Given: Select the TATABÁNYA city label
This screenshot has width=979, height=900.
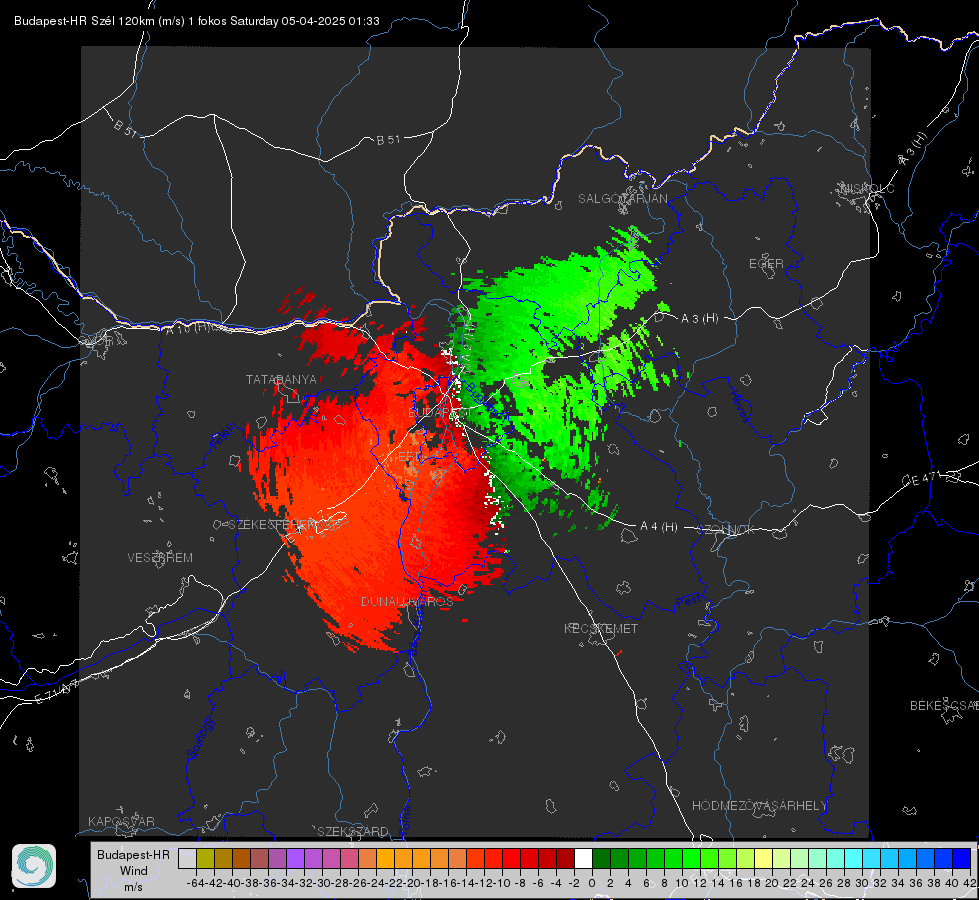Looking at the screenshot, I should [281, 380].
